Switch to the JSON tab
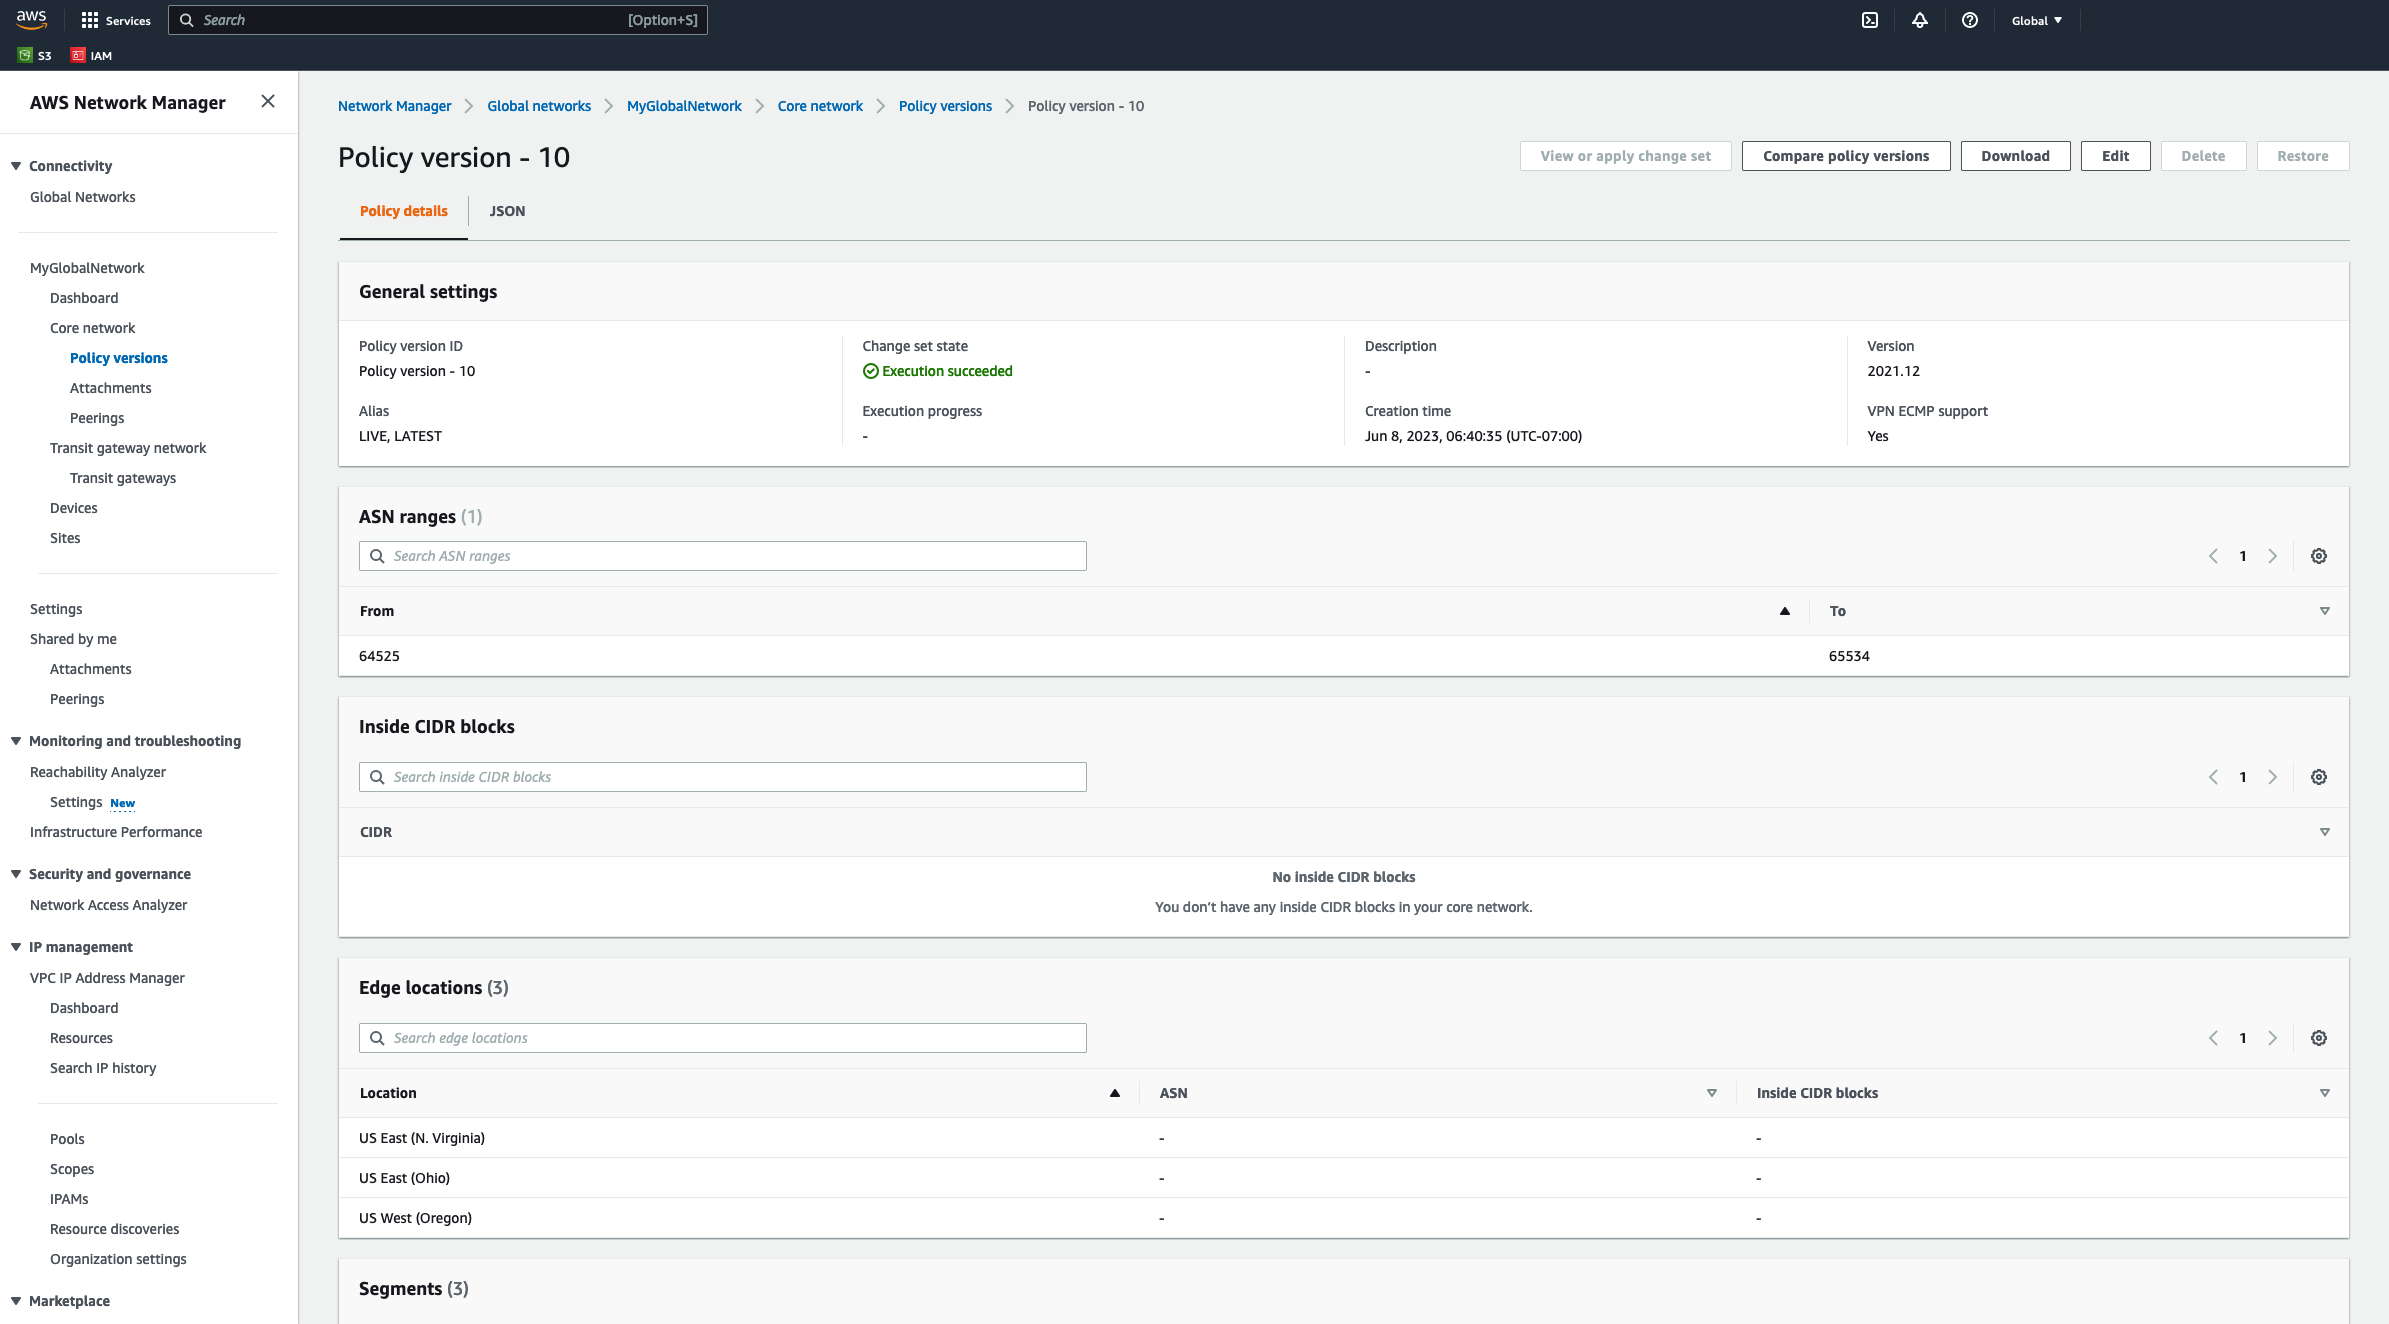This screenshot has width=2389, height=1324. (507, 211)
